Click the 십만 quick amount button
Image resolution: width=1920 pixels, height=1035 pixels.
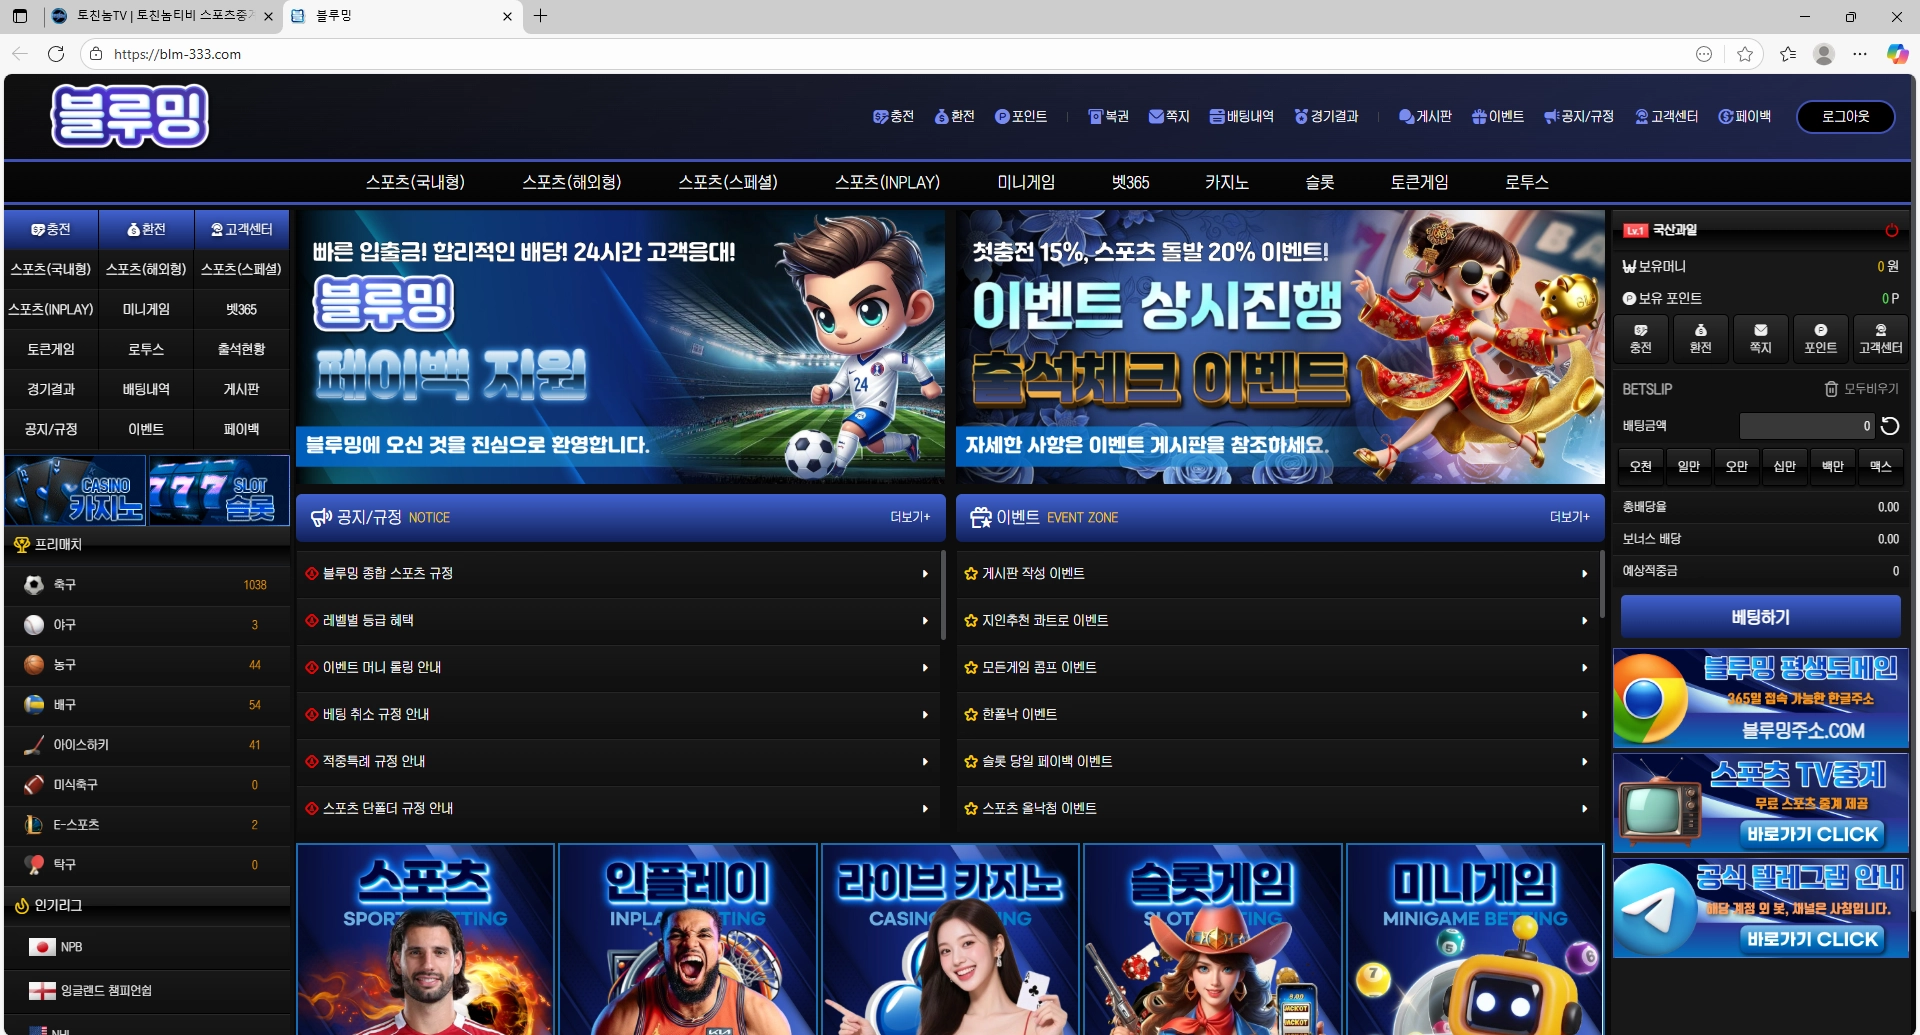pyautogui.click(x=1784, y=466)
